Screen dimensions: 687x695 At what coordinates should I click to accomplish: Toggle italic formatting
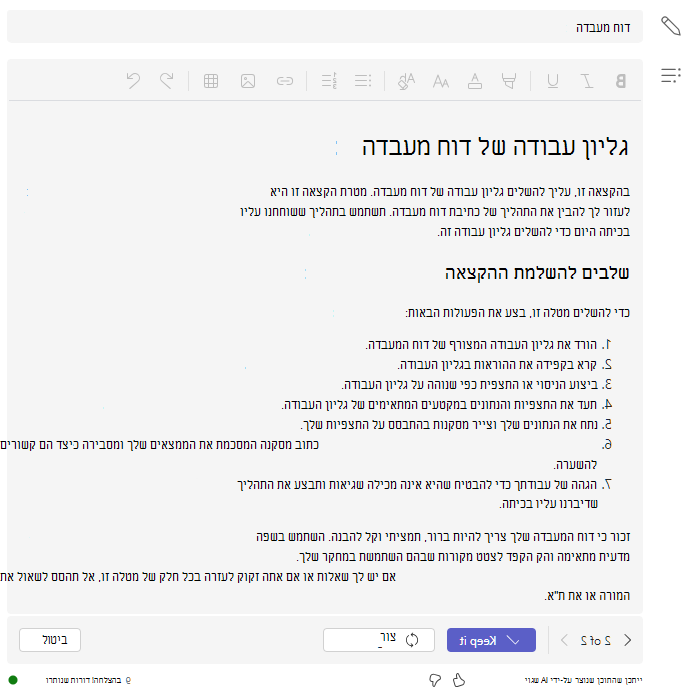[x=587, y=81]
